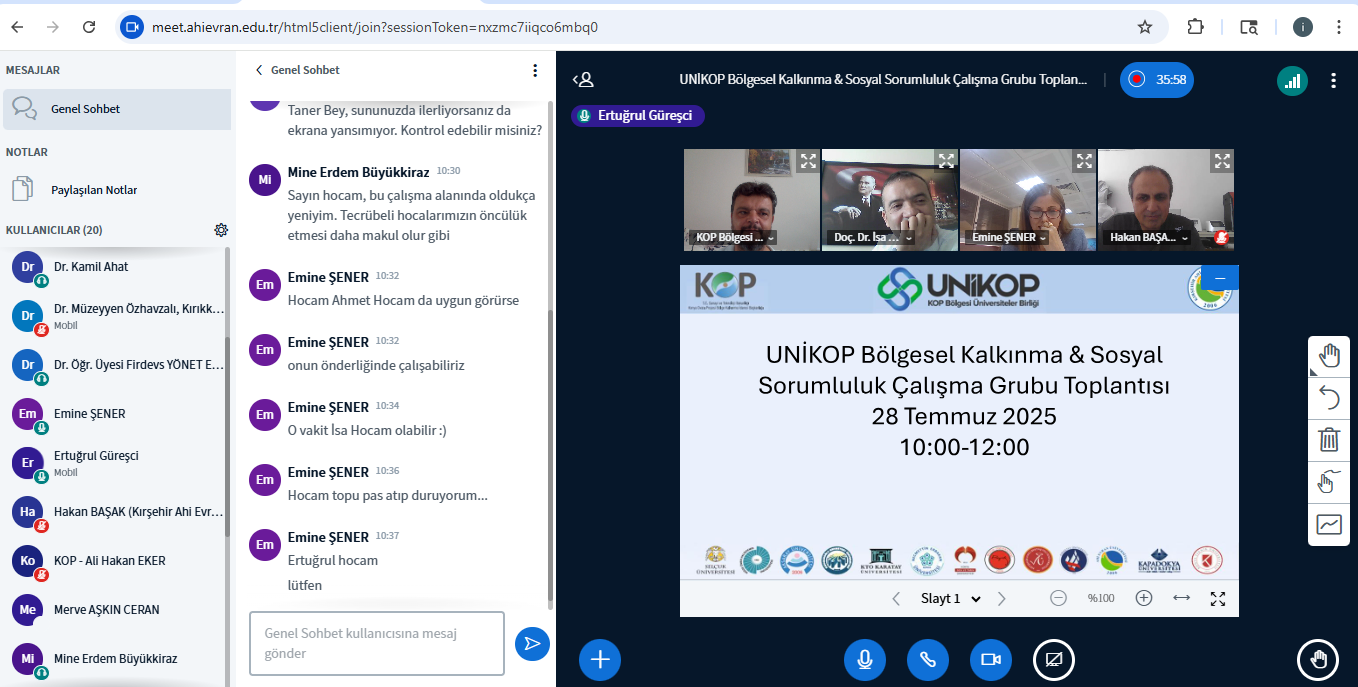This screenshot has width=1358, height=687.
Task: Mute the microphone button
Action: (x=864, y=660)
